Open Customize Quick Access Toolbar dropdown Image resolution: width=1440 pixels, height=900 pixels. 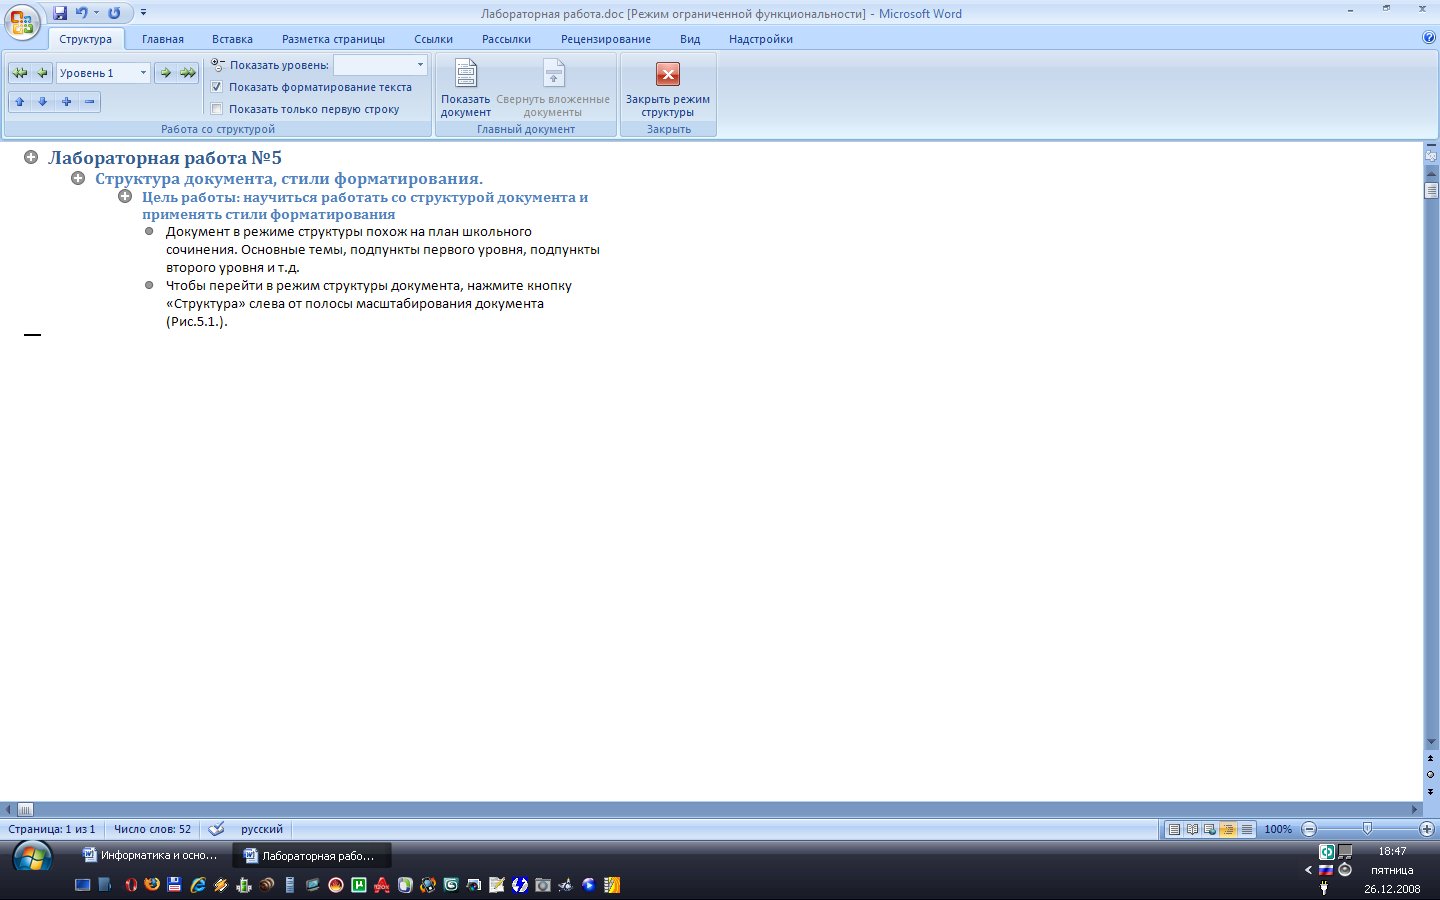click(x=143, y=13)
